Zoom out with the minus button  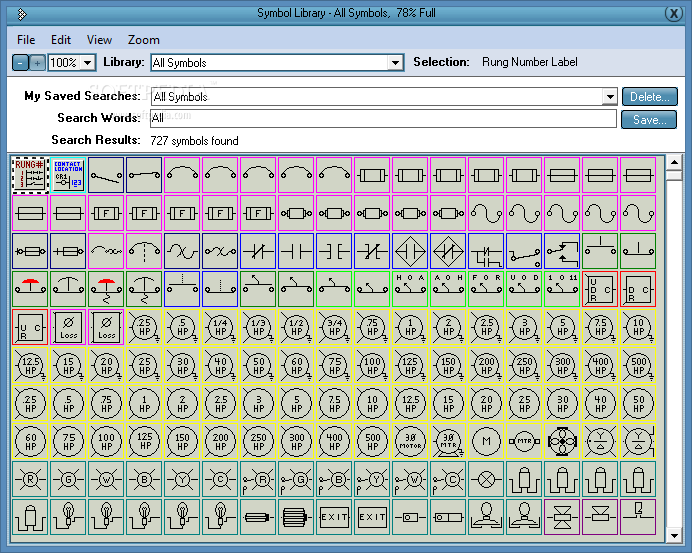point(20,63)
